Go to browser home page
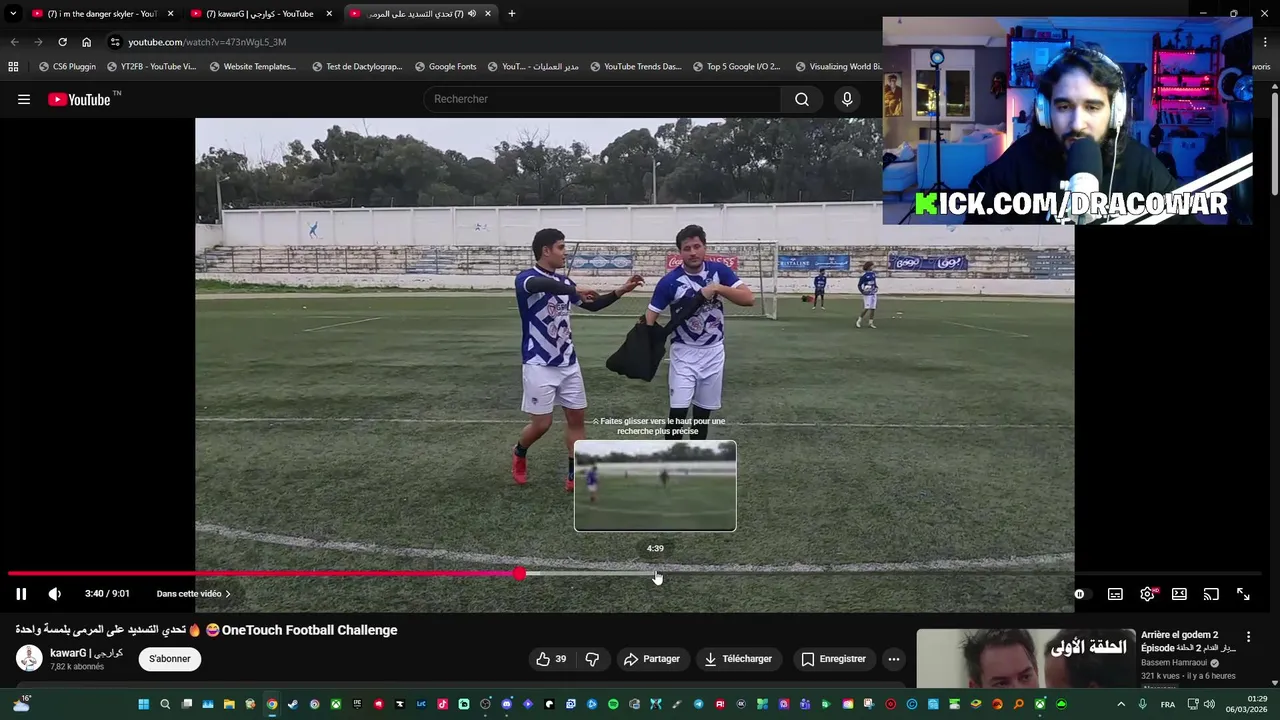This screenshot has height=720, width=1280. point(86,42)
